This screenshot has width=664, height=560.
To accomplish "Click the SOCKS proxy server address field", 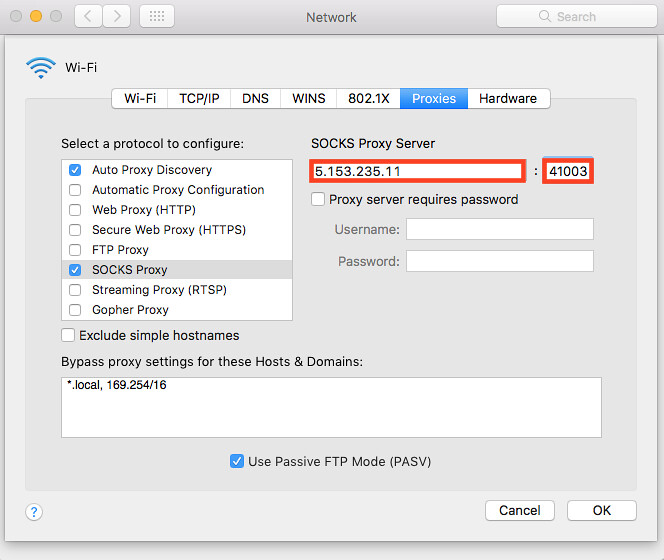I will 418,171.
